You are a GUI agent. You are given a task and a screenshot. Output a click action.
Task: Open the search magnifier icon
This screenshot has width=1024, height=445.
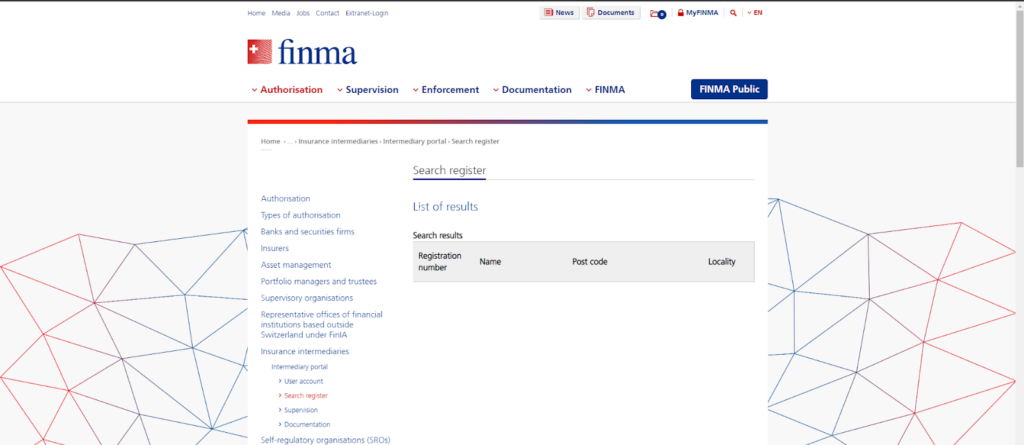click(733, 13)
